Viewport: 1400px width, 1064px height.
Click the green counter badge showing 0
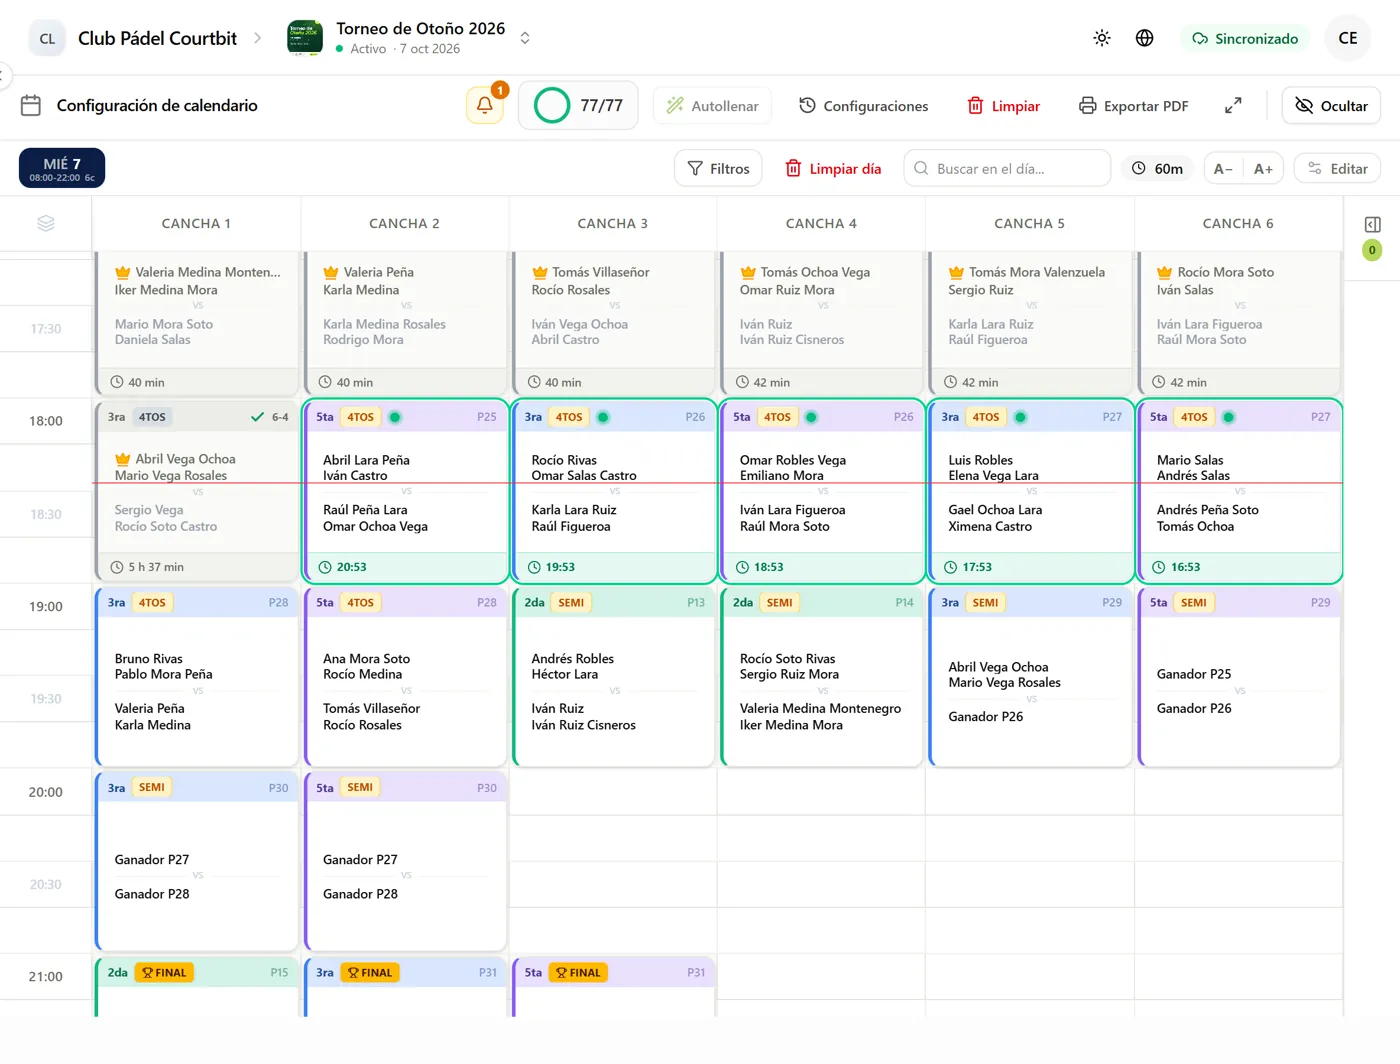[x=1372, y=250]
